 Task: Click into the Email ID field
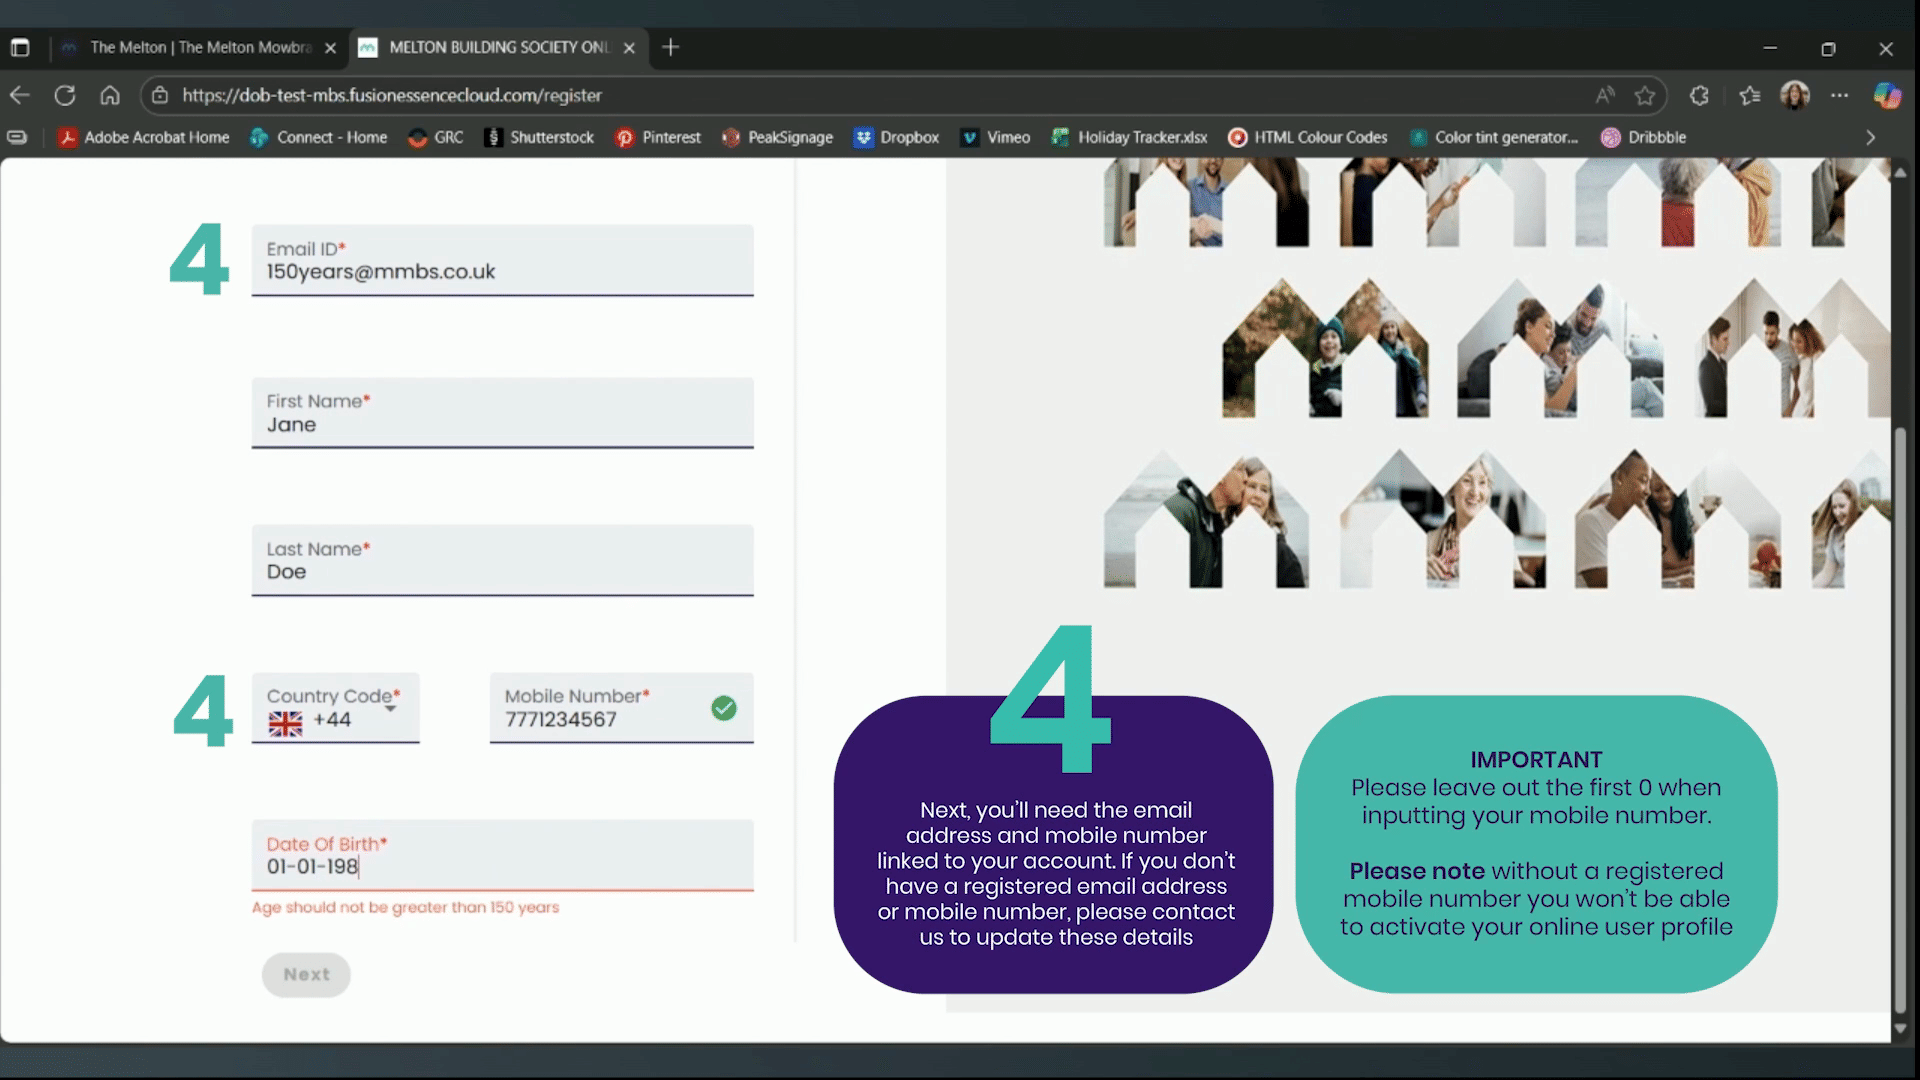(502, 260)
